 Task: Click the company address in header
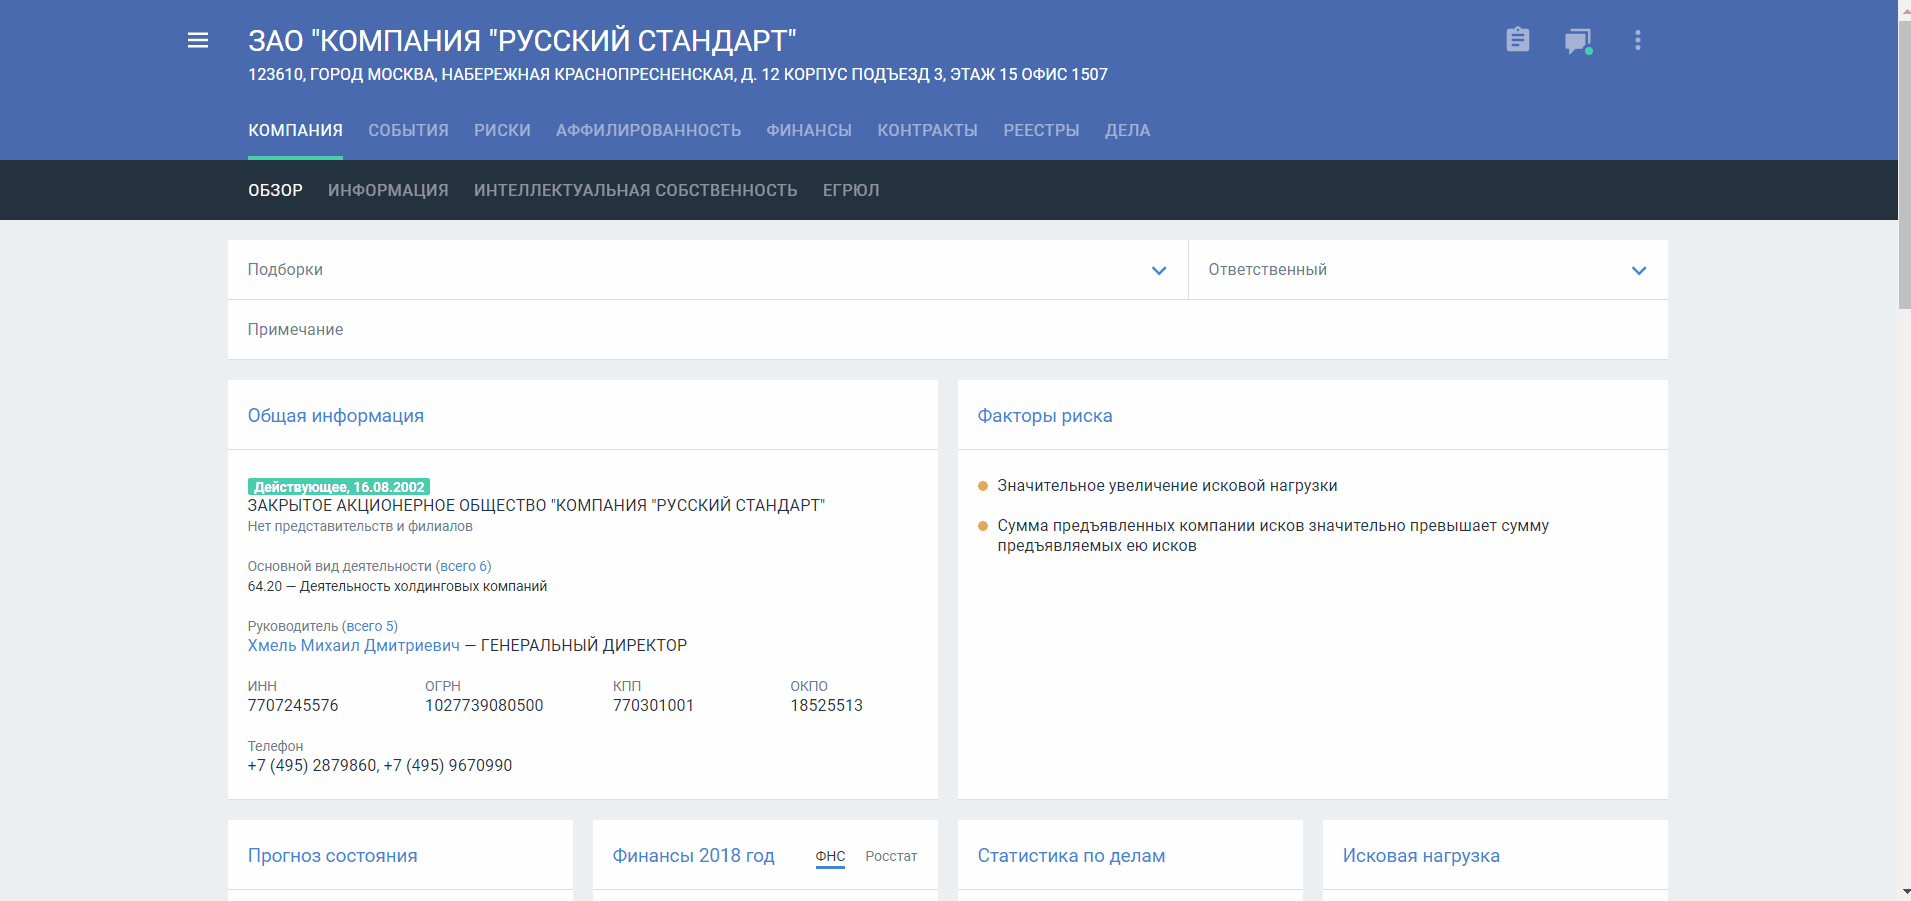click(x=678, y=75)
